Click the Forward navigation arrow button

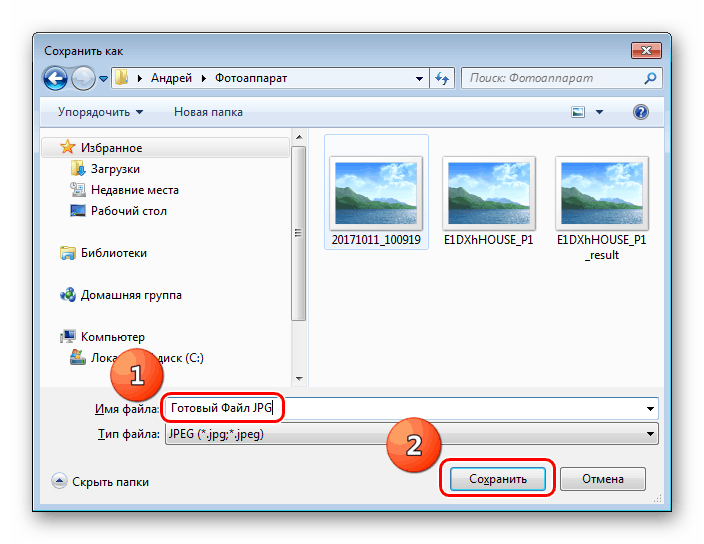(83, 77)
